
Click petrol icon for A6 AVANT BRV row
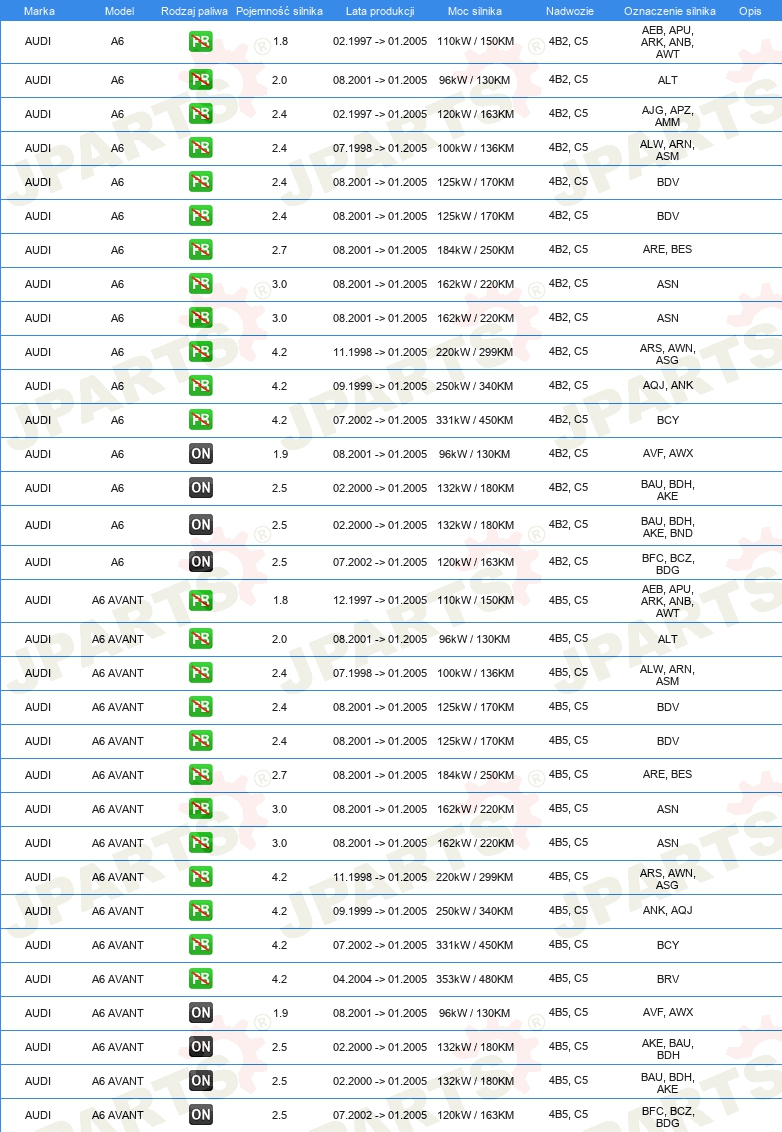click(x=201, y=979)
